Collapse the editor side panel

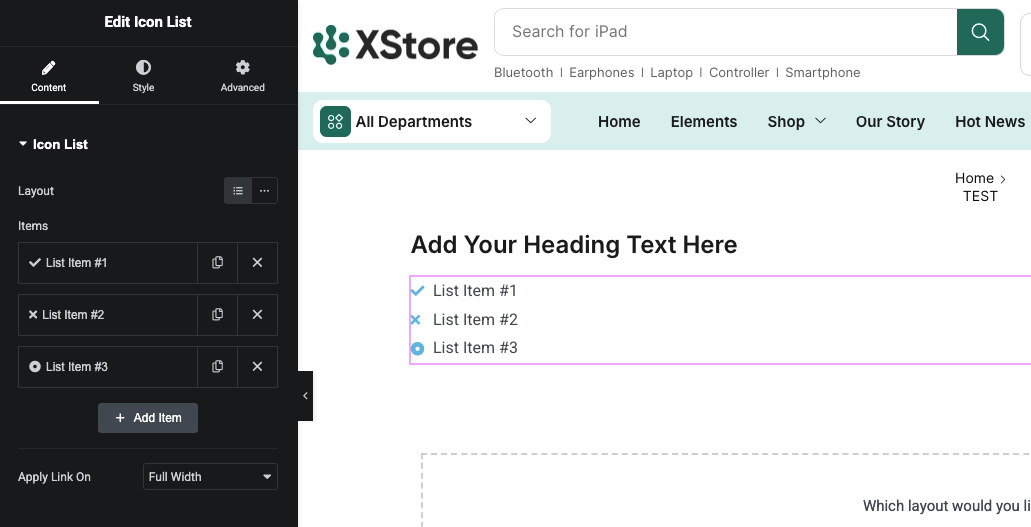tap(305, 395)
